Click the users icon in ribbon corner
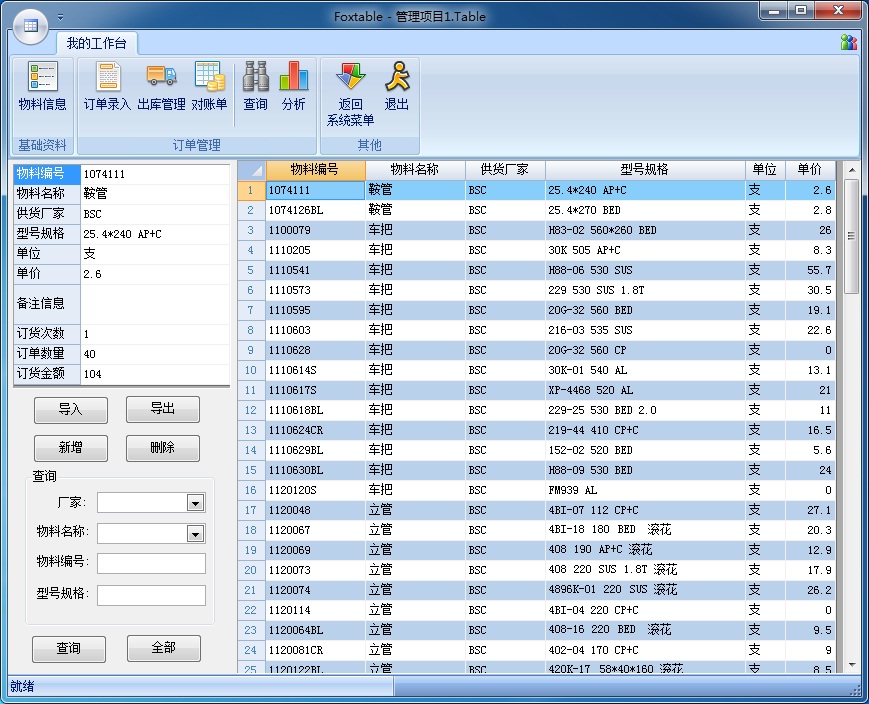Screen dimensions: 869x704 click(848, 42)
